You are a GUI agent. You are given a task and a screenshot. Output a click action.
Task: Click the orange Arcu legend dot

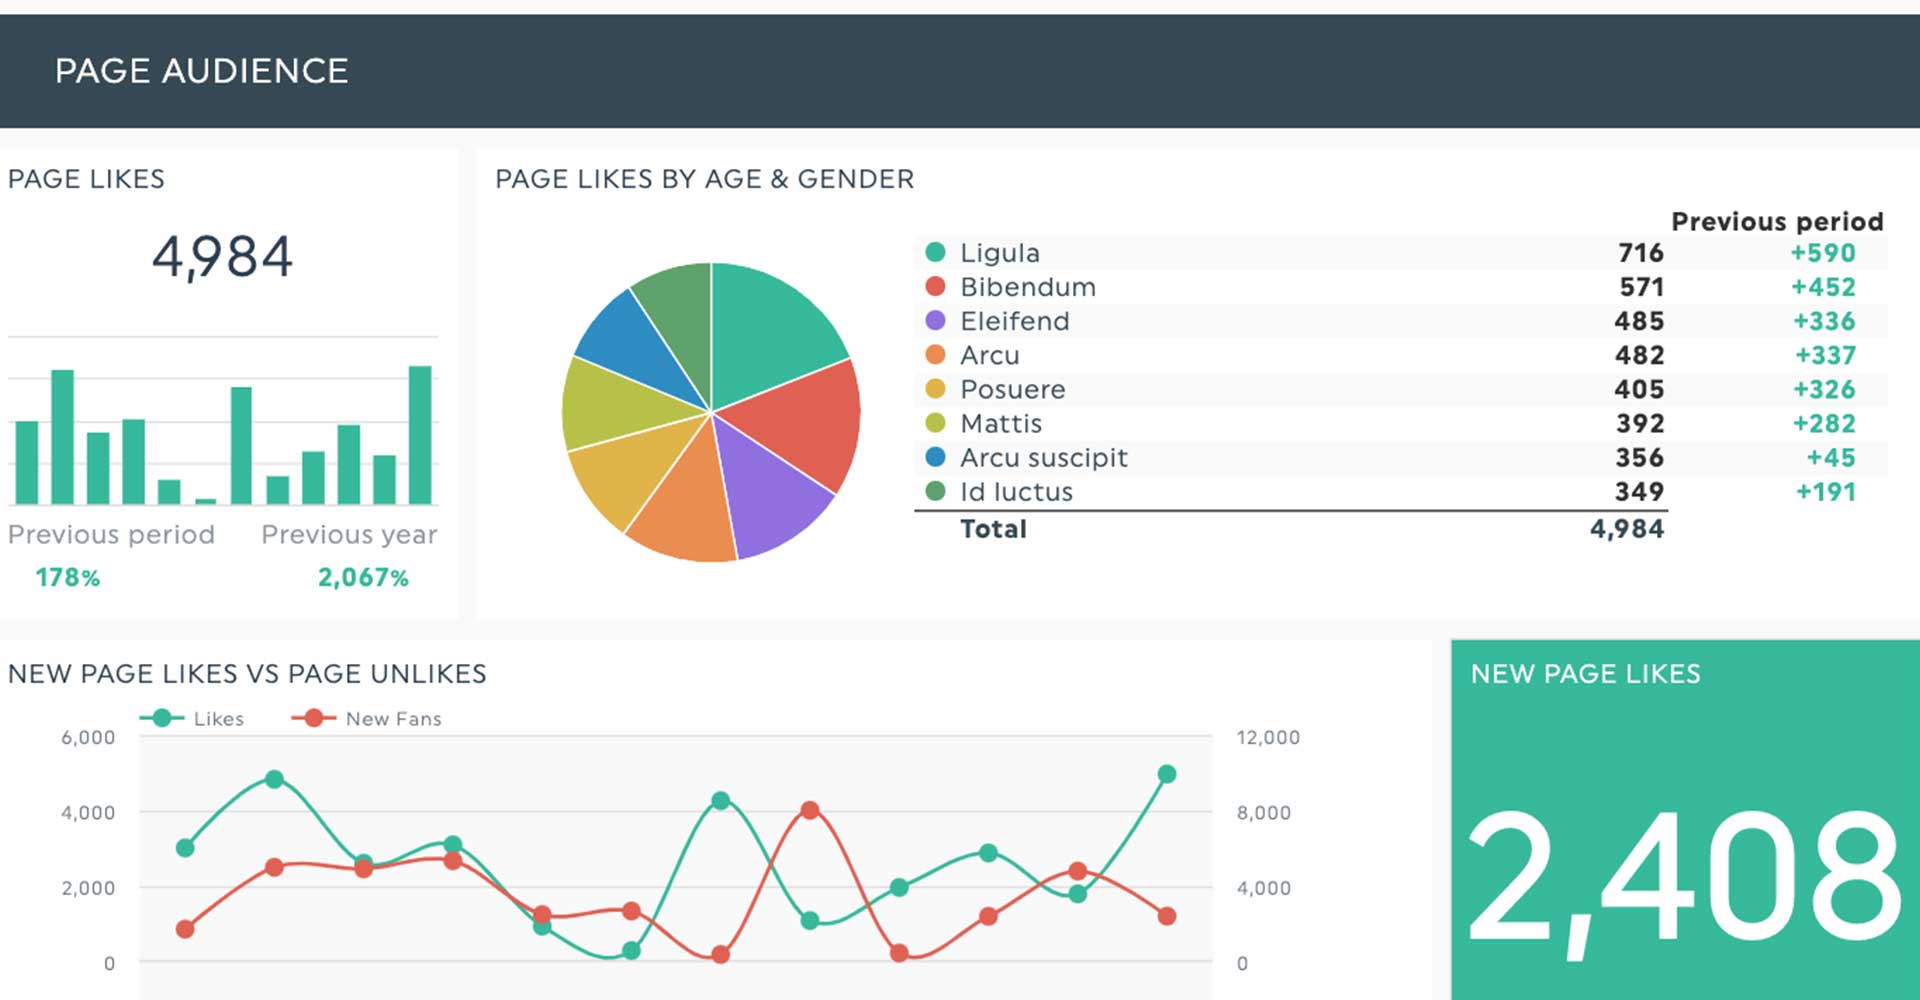coord(935,354)
